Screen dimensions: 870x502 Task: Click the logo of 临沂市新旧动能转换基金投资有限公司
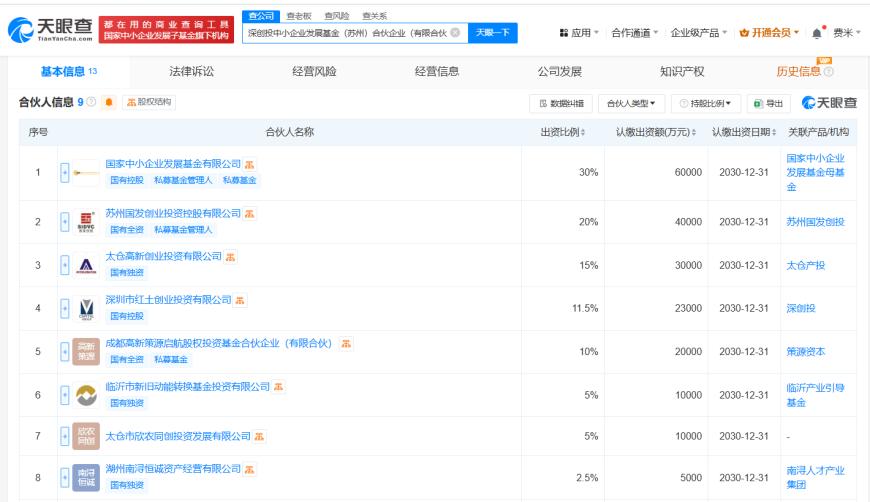(x=86, y=395)
